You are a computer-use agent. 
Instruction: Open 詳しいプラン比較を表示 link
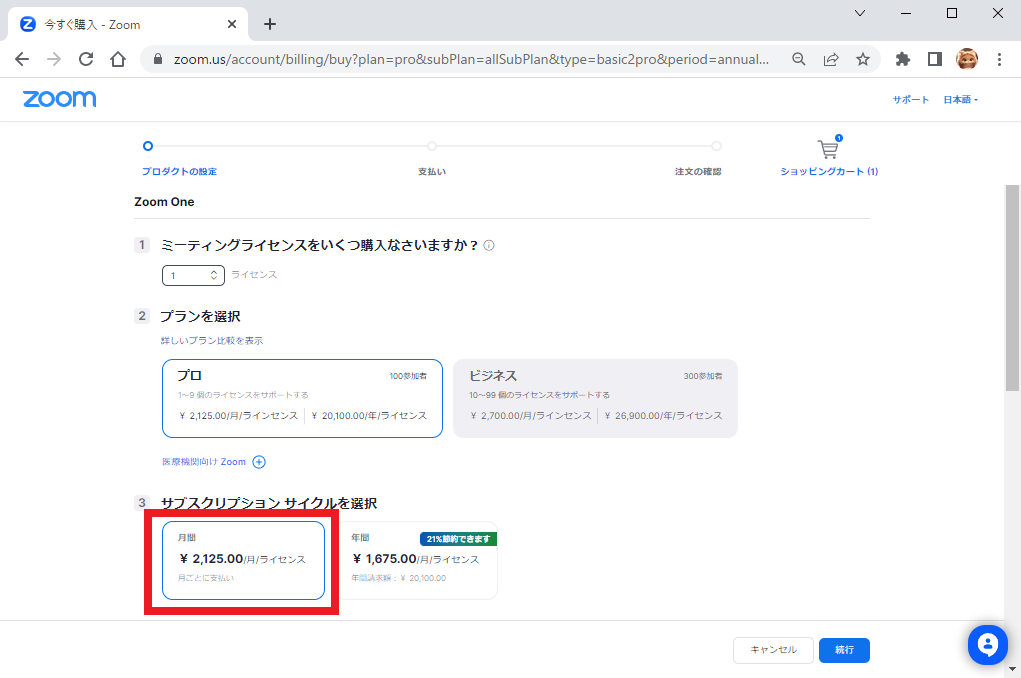click(x=212, y=341)
